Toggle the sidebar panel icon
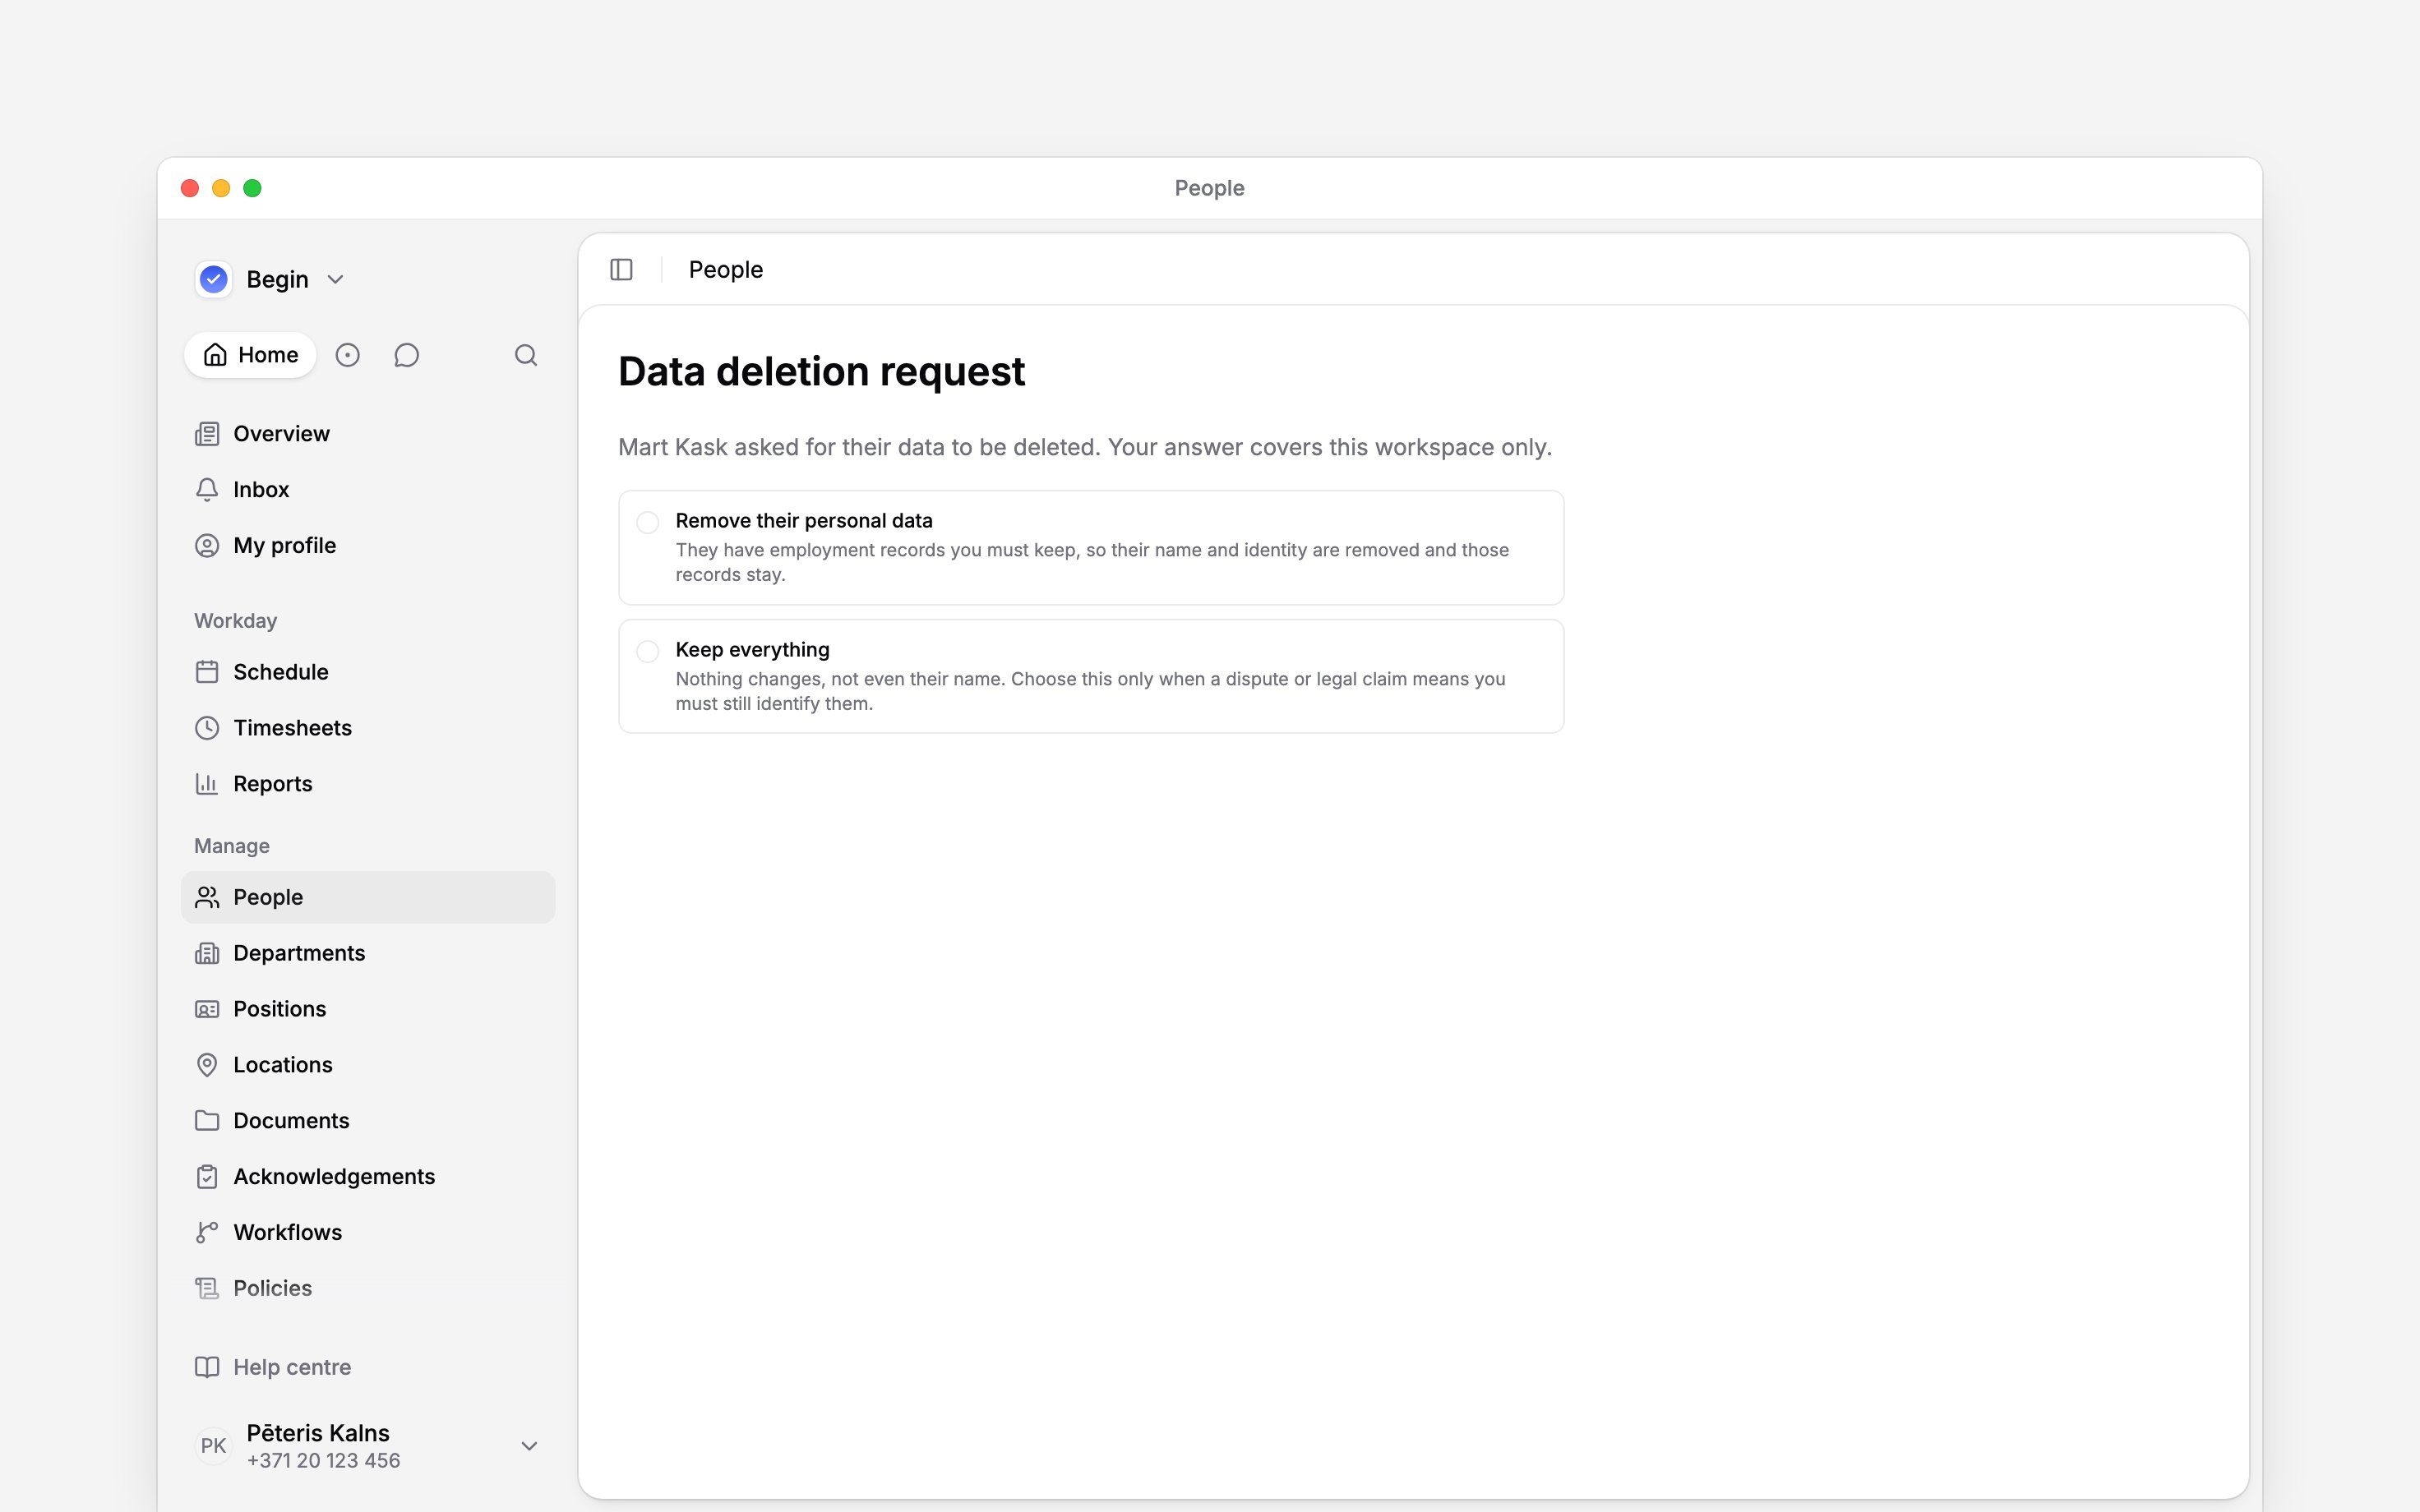 point(621,270)
